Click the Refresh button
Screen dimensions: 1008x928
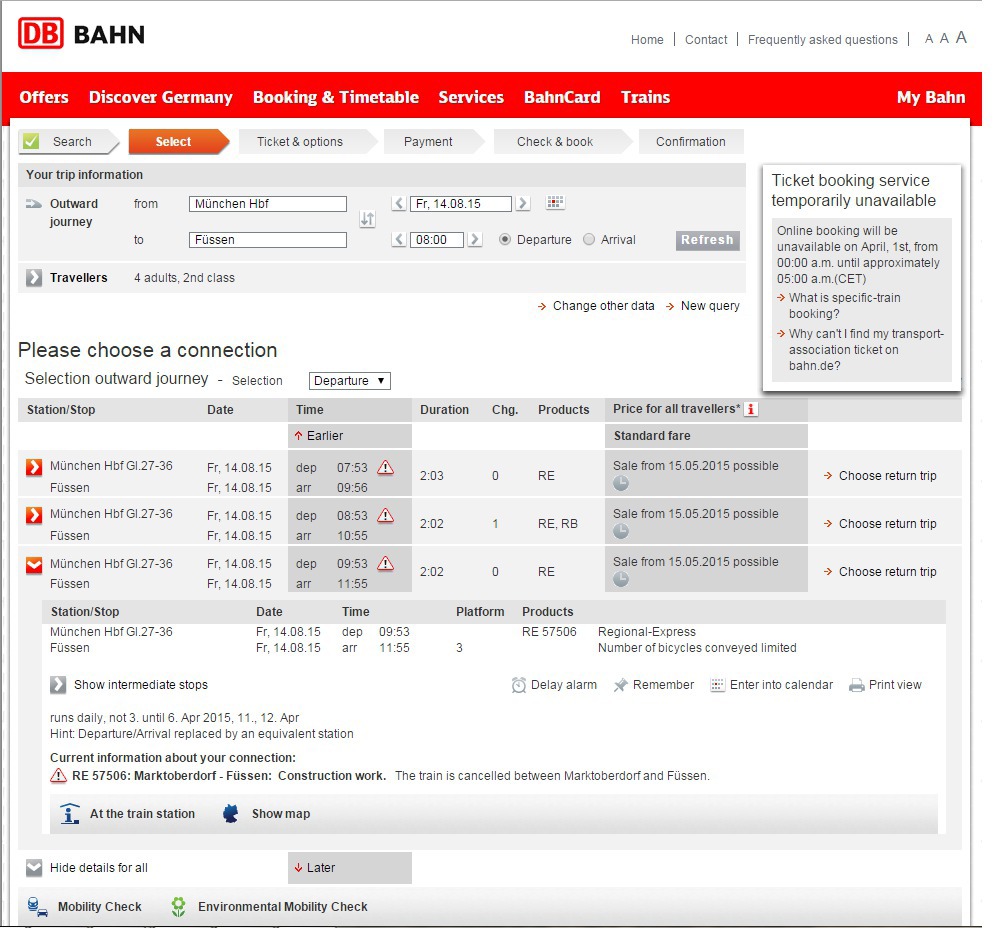[708, 240]
